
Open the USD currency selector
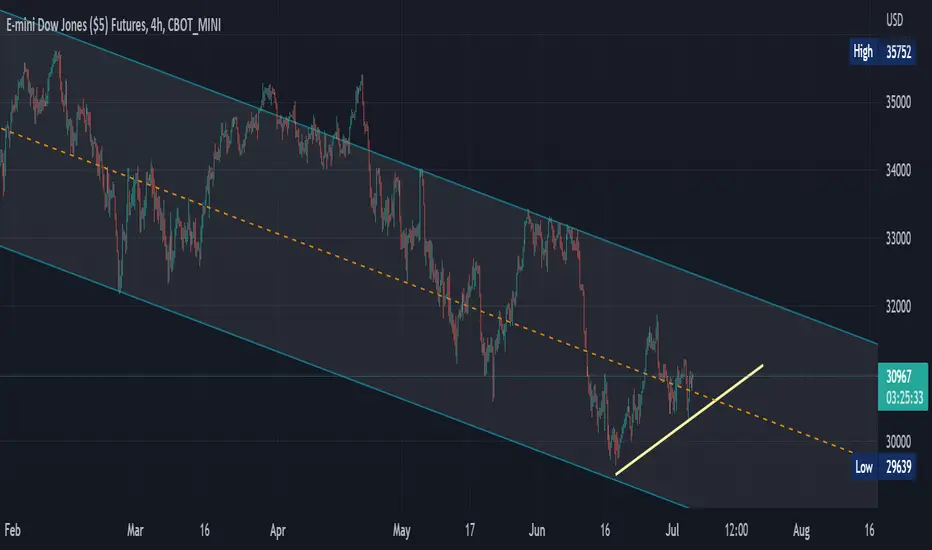pos(895,20)
